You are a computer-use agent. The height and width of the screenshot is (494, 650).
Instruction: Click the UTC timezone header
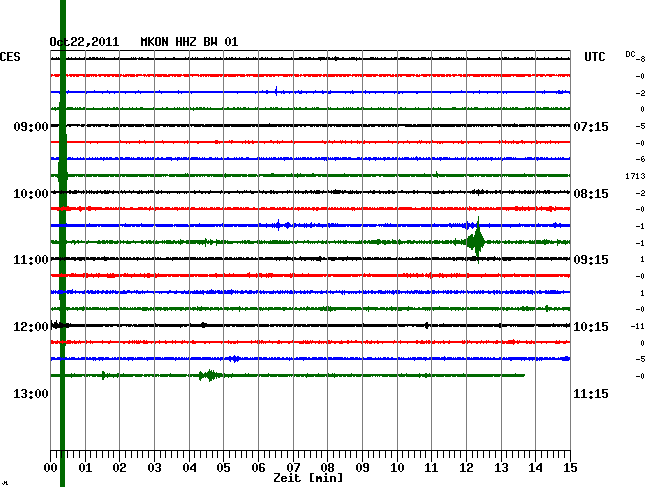point(595,57)
